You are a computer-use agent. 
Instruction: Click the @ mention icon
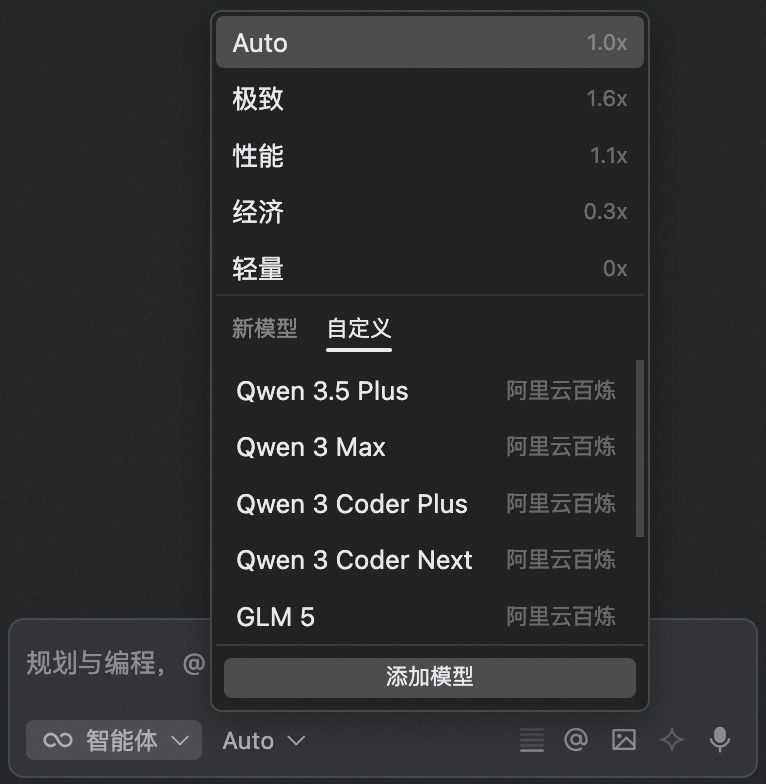tap(576, 740)
